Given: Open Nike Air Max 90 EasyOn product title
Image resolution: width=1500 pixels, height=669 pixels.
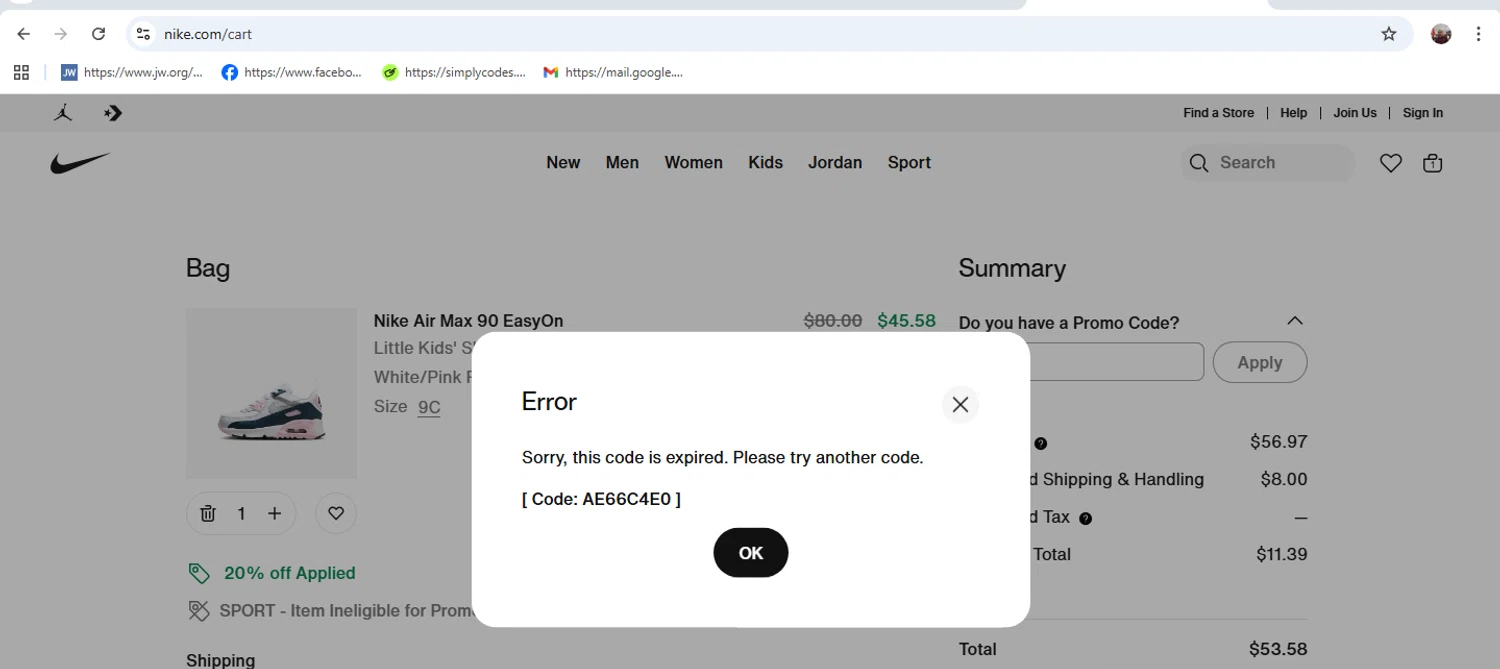Looking at the screenshot, I should point(468,321).
